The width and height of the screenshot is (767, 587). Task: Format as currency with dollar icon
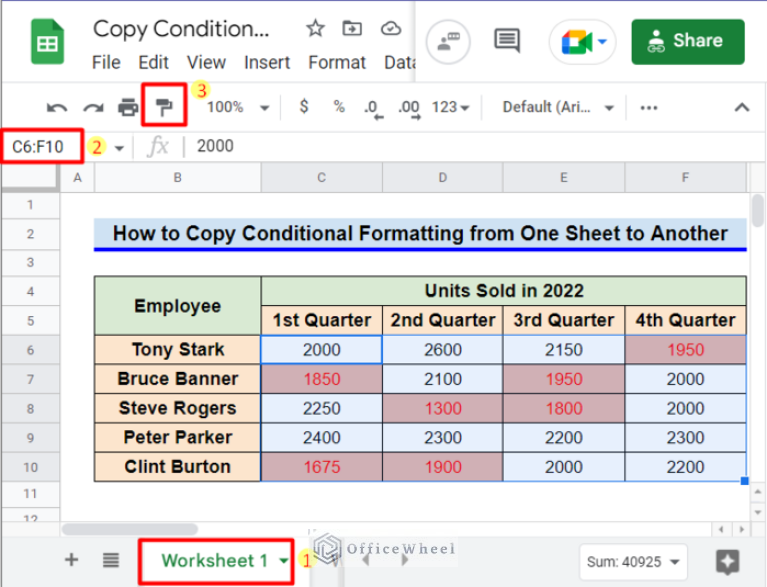pyautogui.click(x=304, y=107)
